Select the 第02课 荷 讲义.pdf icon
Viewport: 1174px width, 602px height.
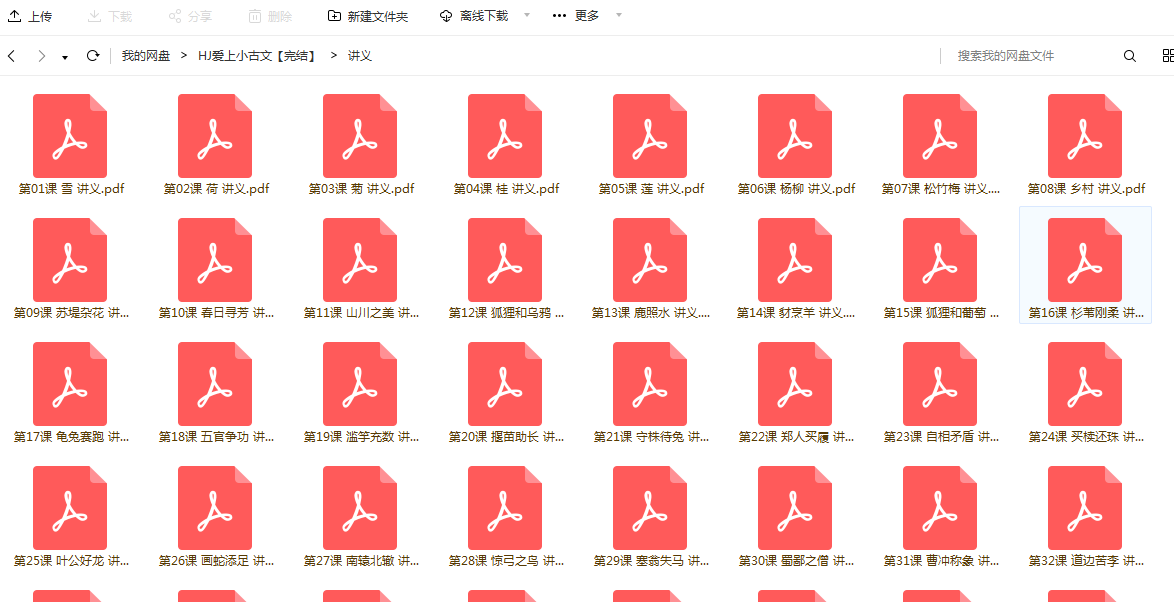coord(215,136)
